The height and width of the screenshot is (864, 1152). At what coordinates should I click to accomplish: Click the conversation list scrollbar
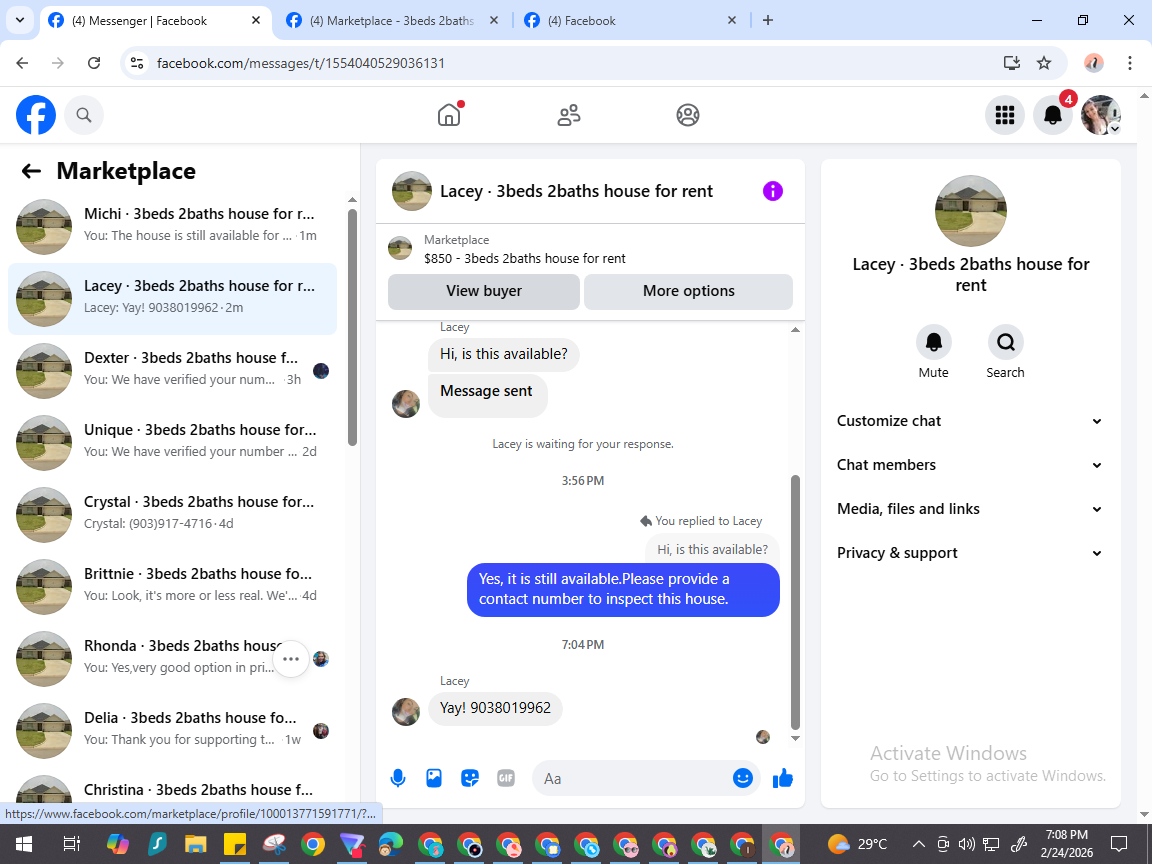[x=352, y=327]
